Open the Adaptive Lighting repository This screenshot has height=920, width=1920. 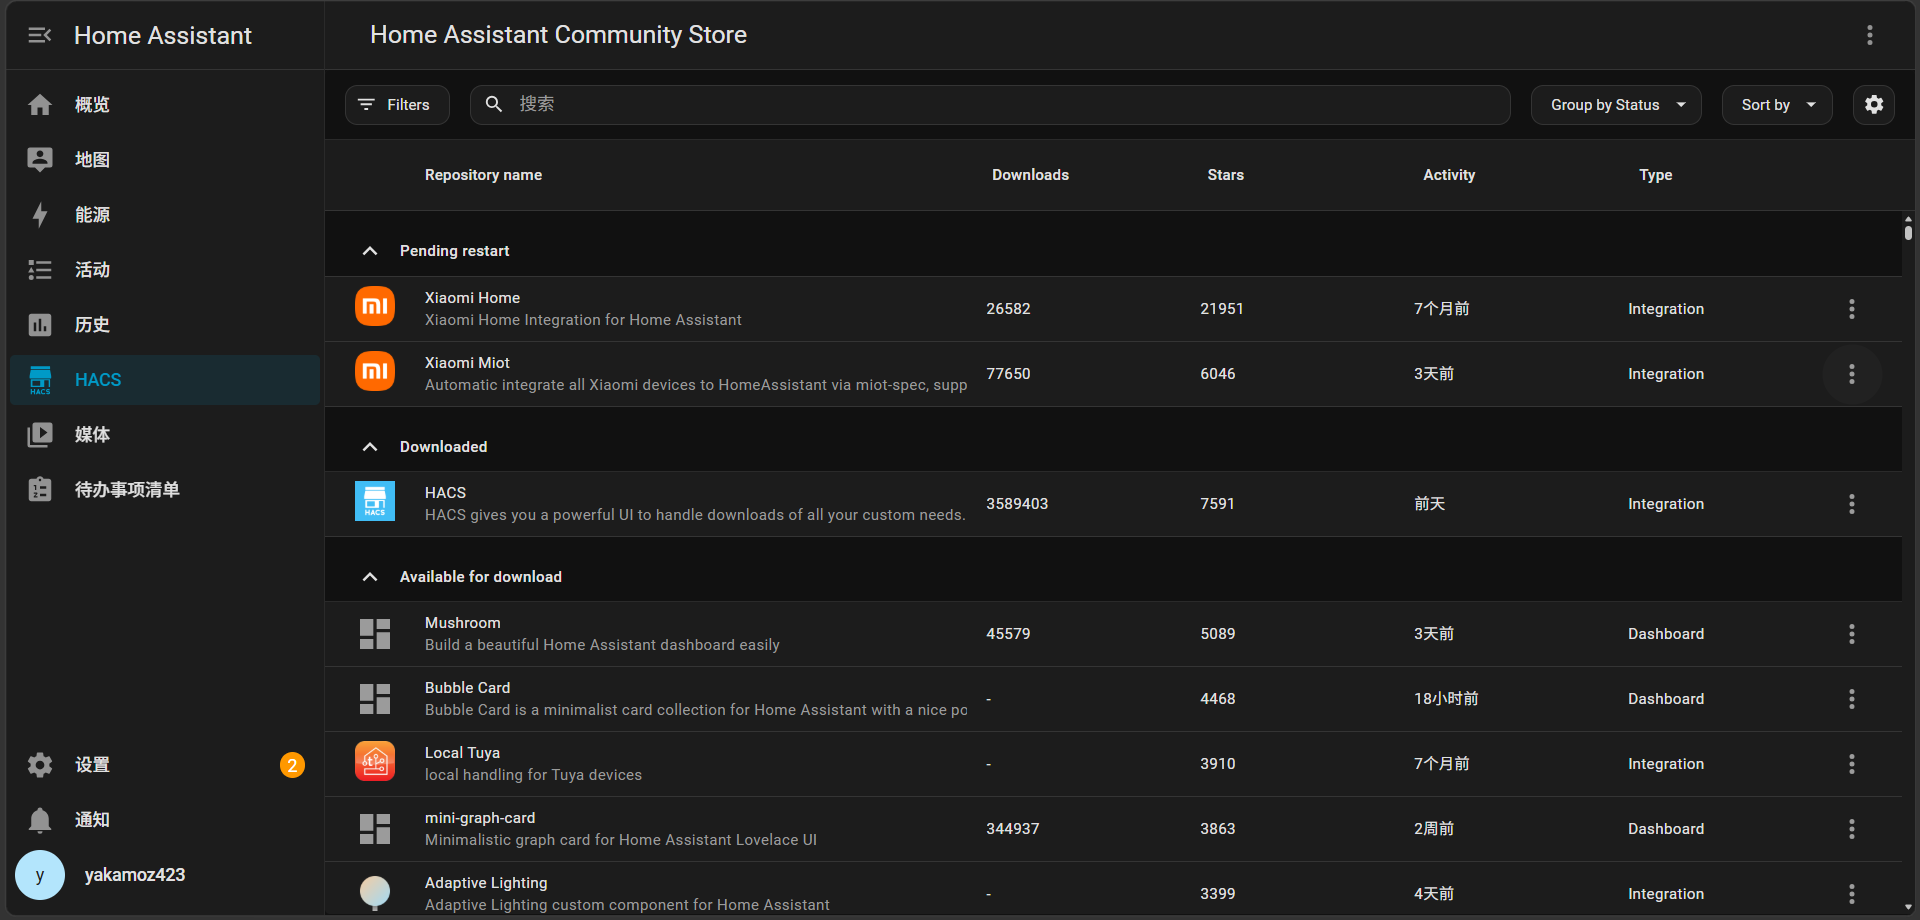click(1113, 890)
